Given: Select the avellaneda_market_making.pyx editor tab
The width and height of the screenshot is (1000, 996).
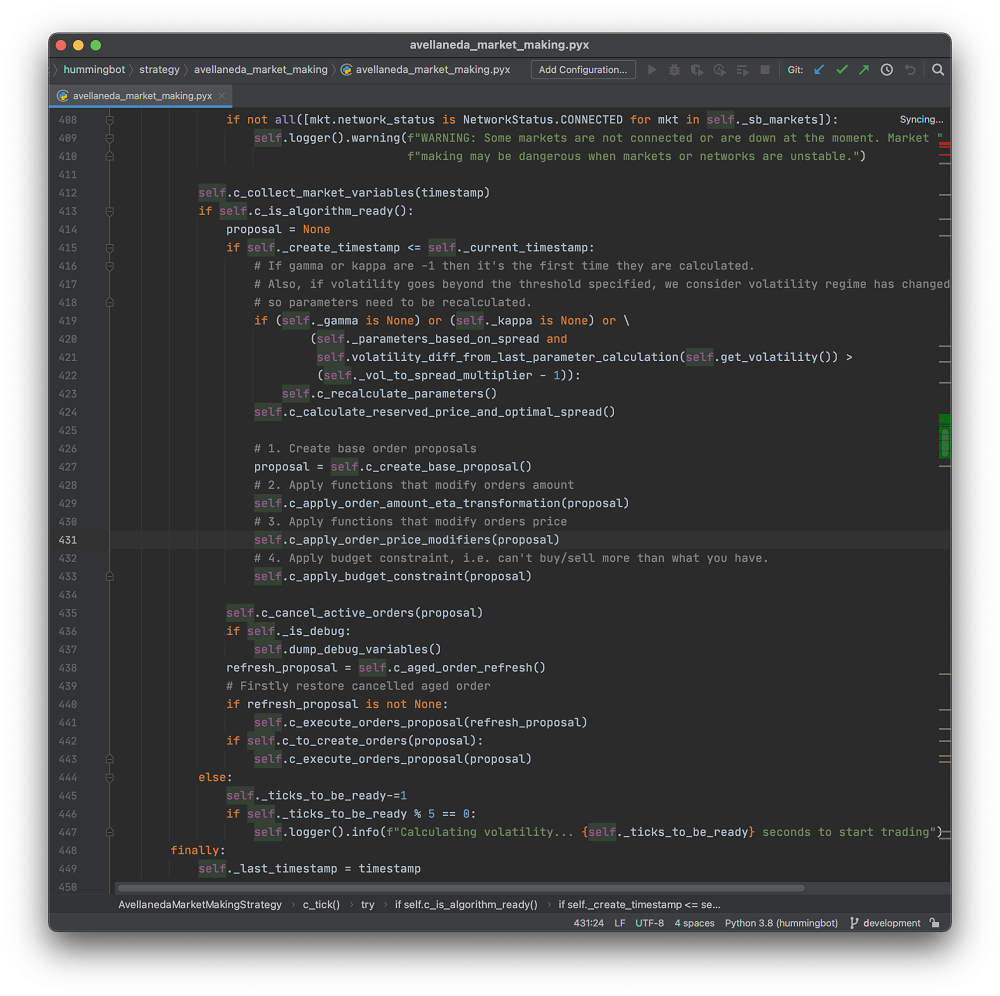Looking at the screenshot, I should point(141,96).
